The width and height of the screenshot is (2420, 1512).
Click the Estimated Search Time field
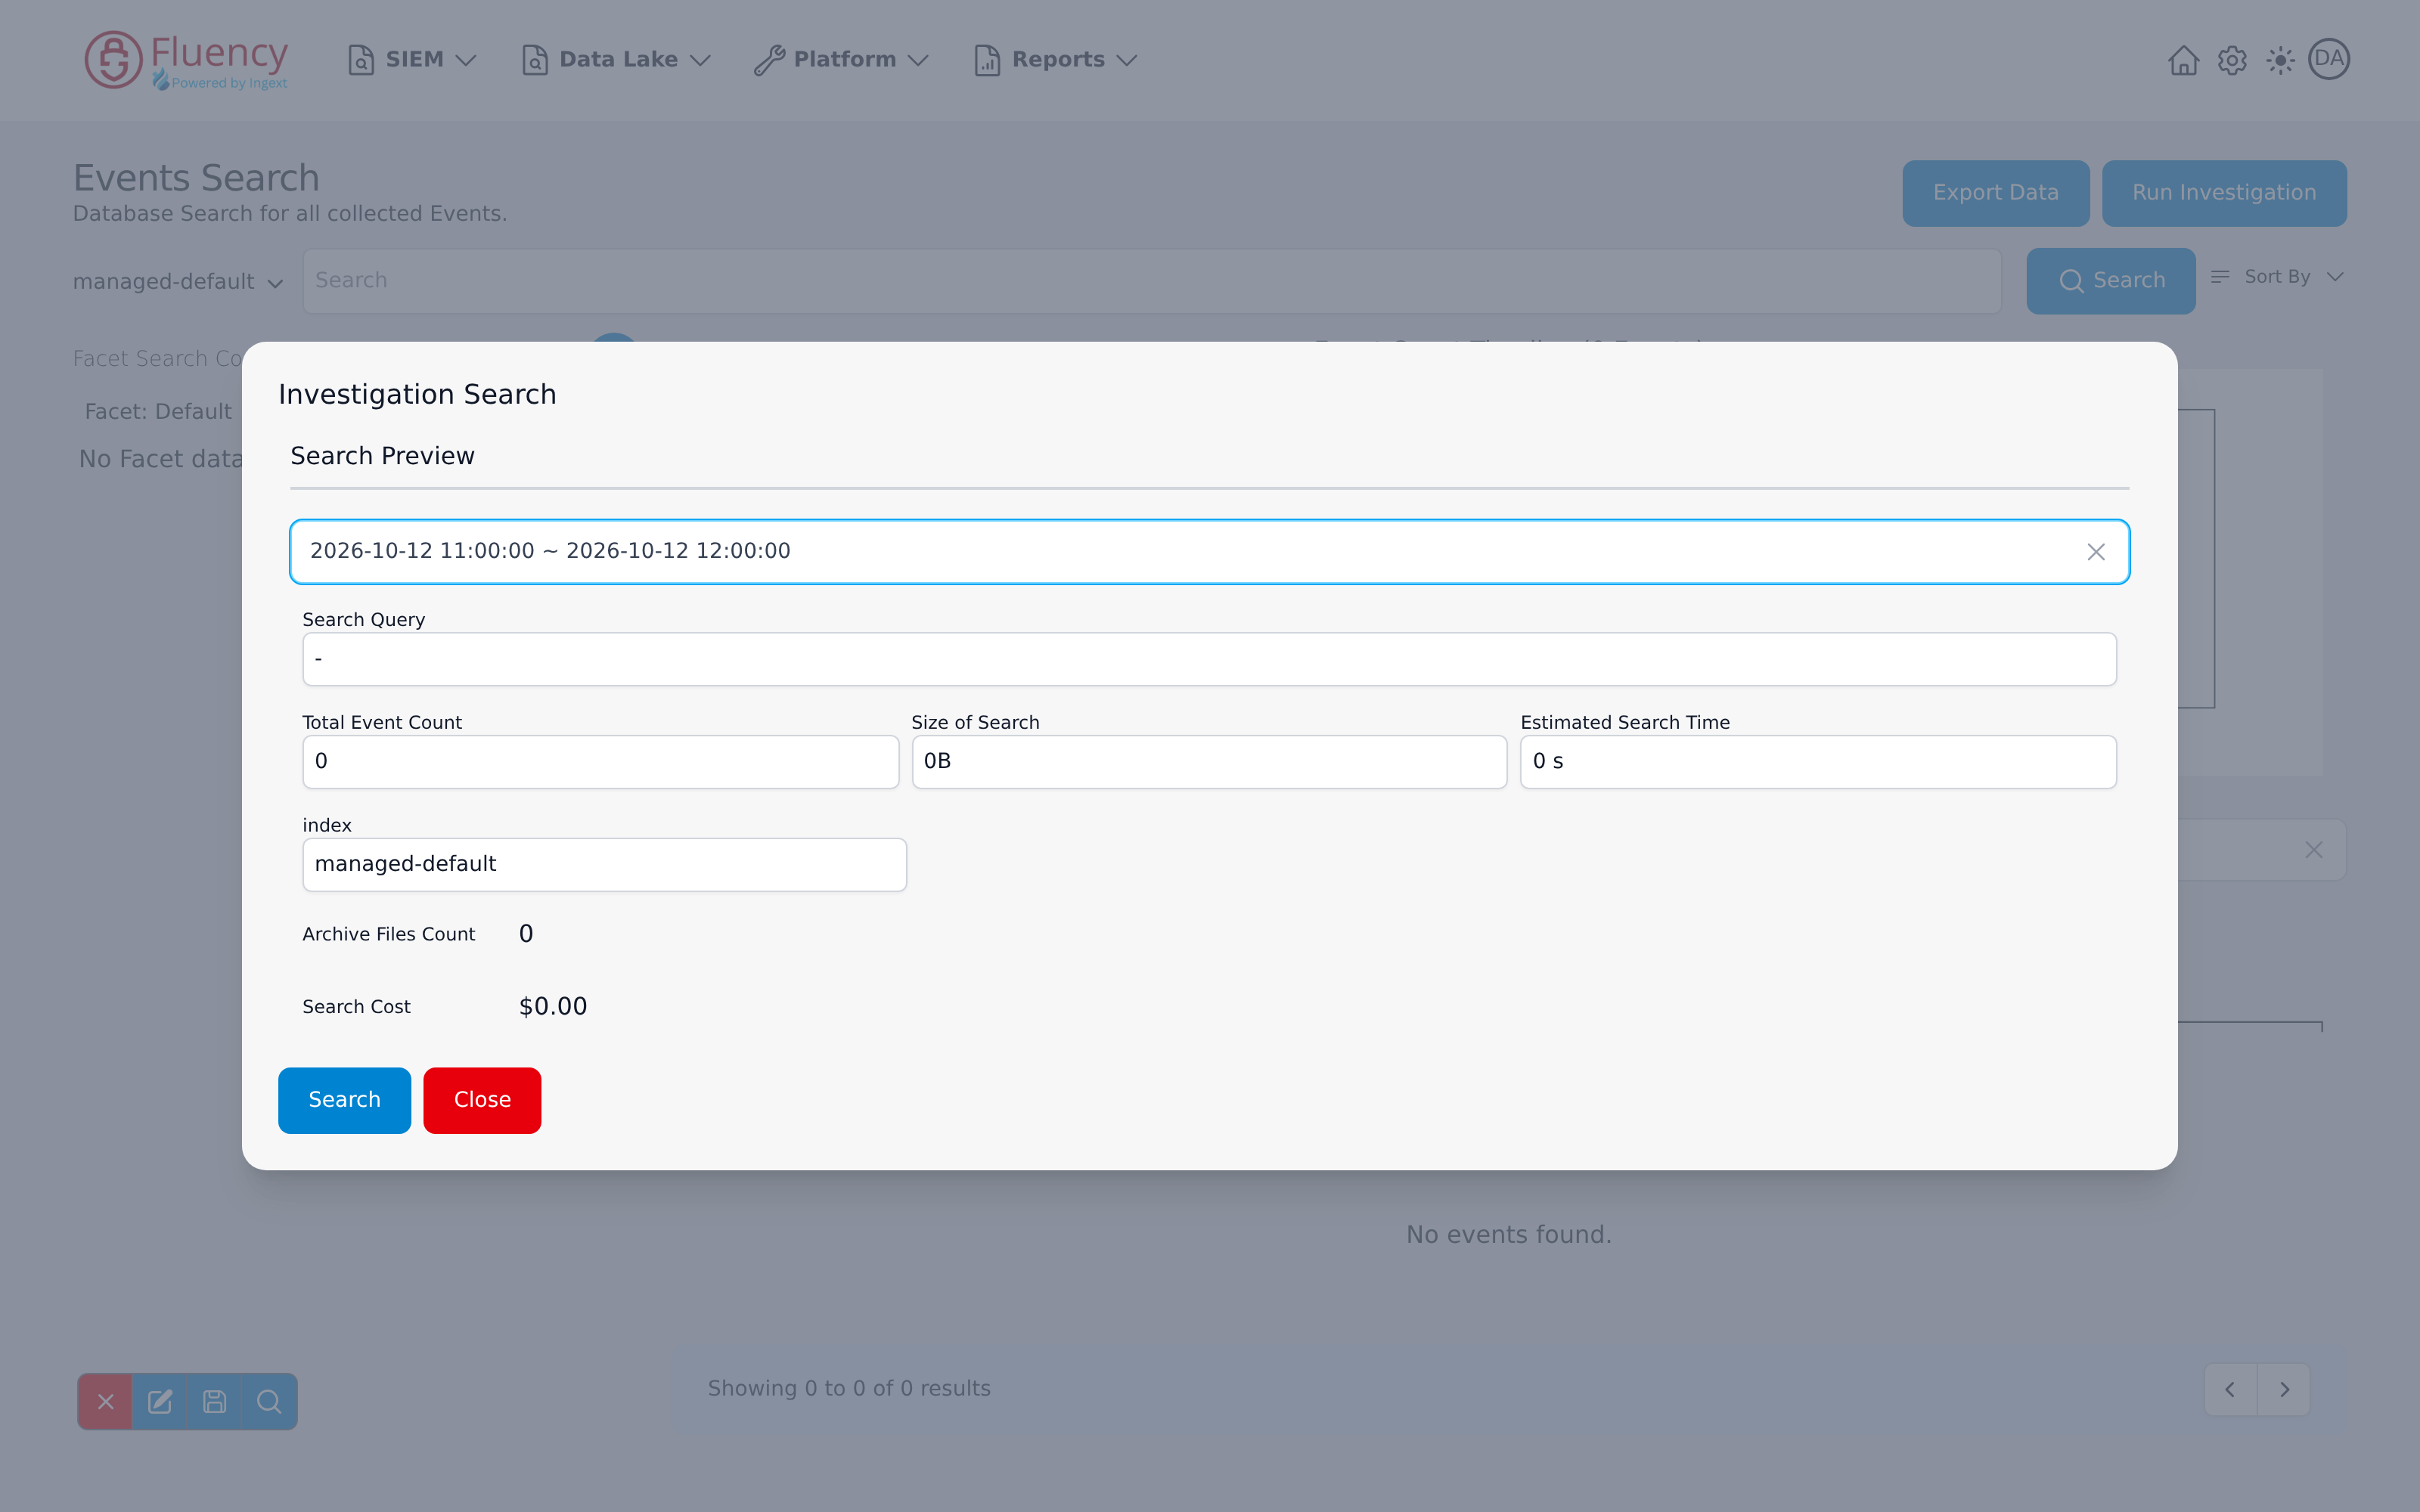pyautogui.click(x=1818, y=762)
